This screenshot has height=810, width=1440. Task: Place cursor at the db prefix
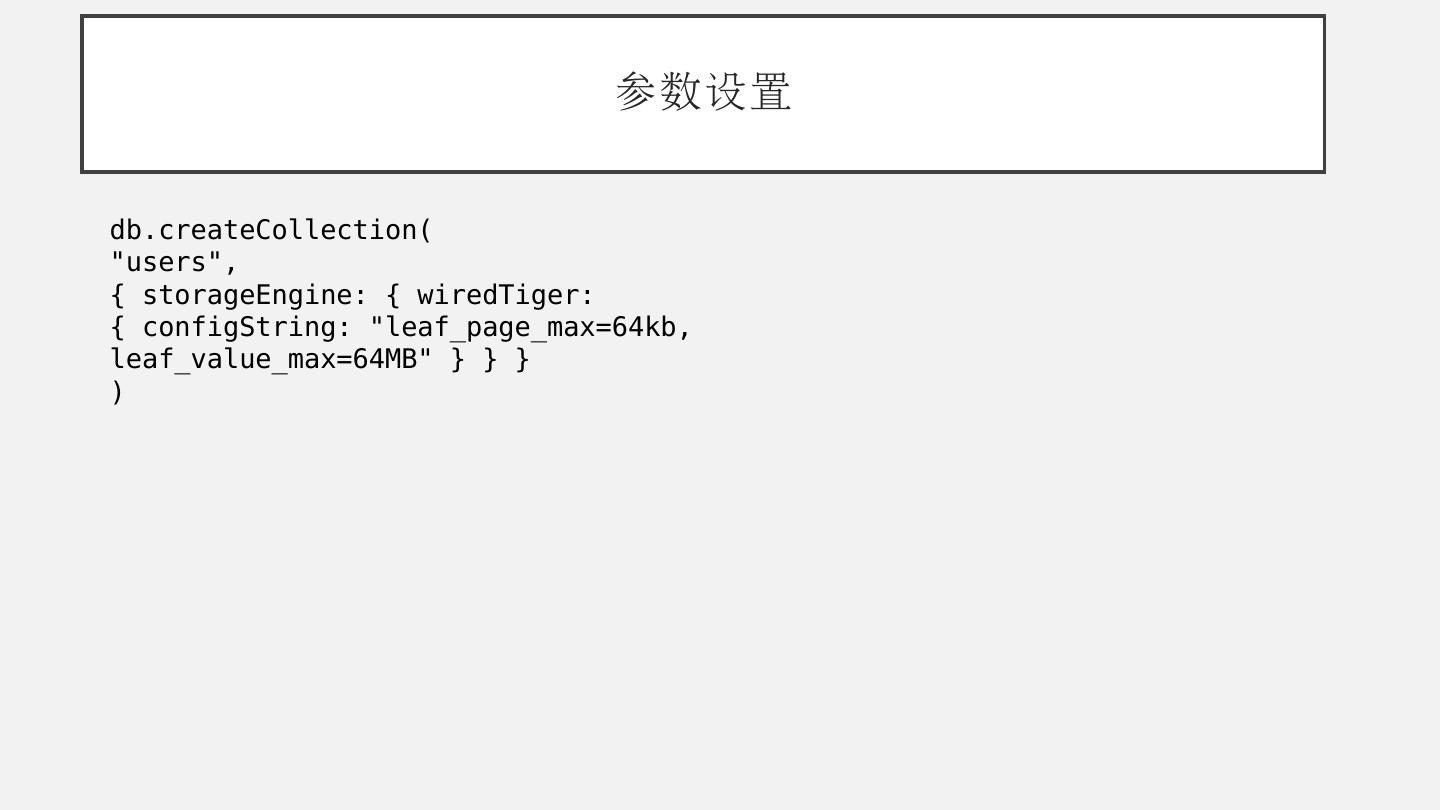coord(125,230)
